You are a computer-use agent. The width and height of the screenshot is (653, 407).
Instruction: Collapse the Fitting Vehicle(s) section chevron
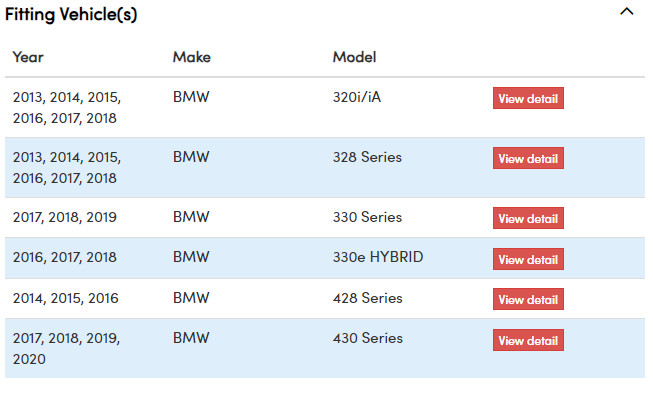[x=626, y=12]
